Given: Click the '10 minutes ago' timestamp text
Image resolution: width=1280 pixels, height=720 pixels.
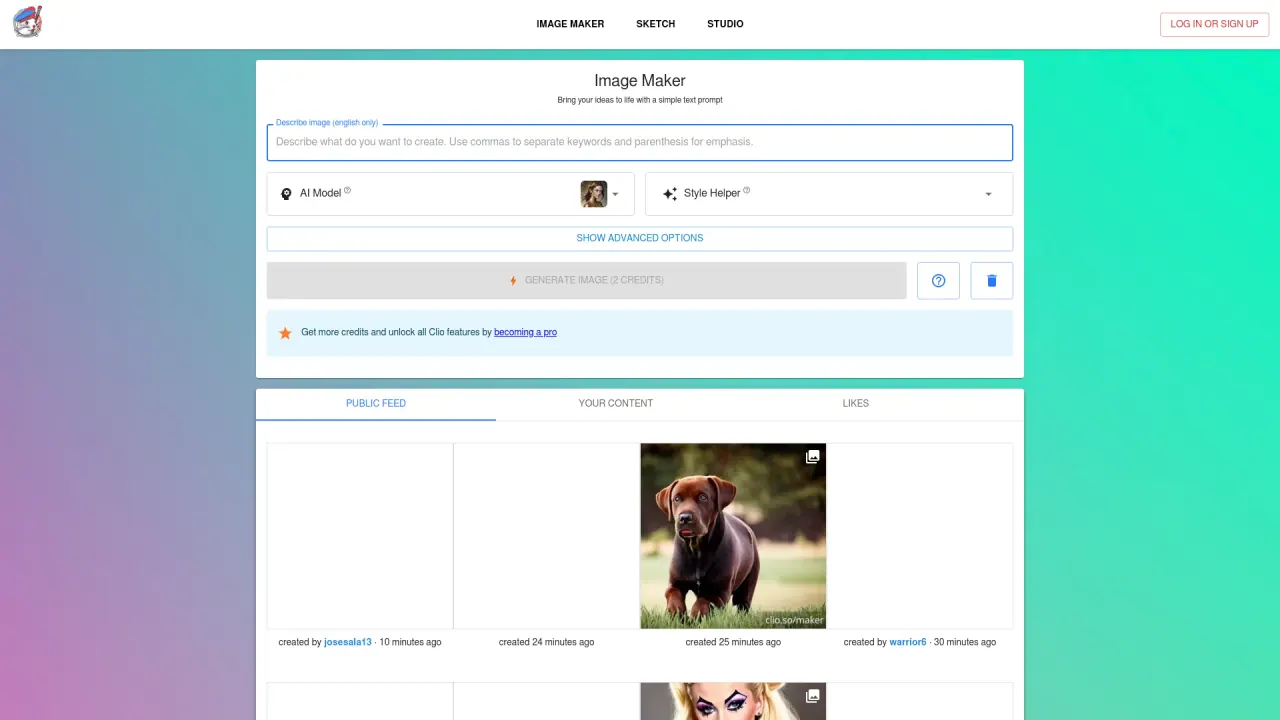Looking at the screenshot, I should [x=410, y=642].
